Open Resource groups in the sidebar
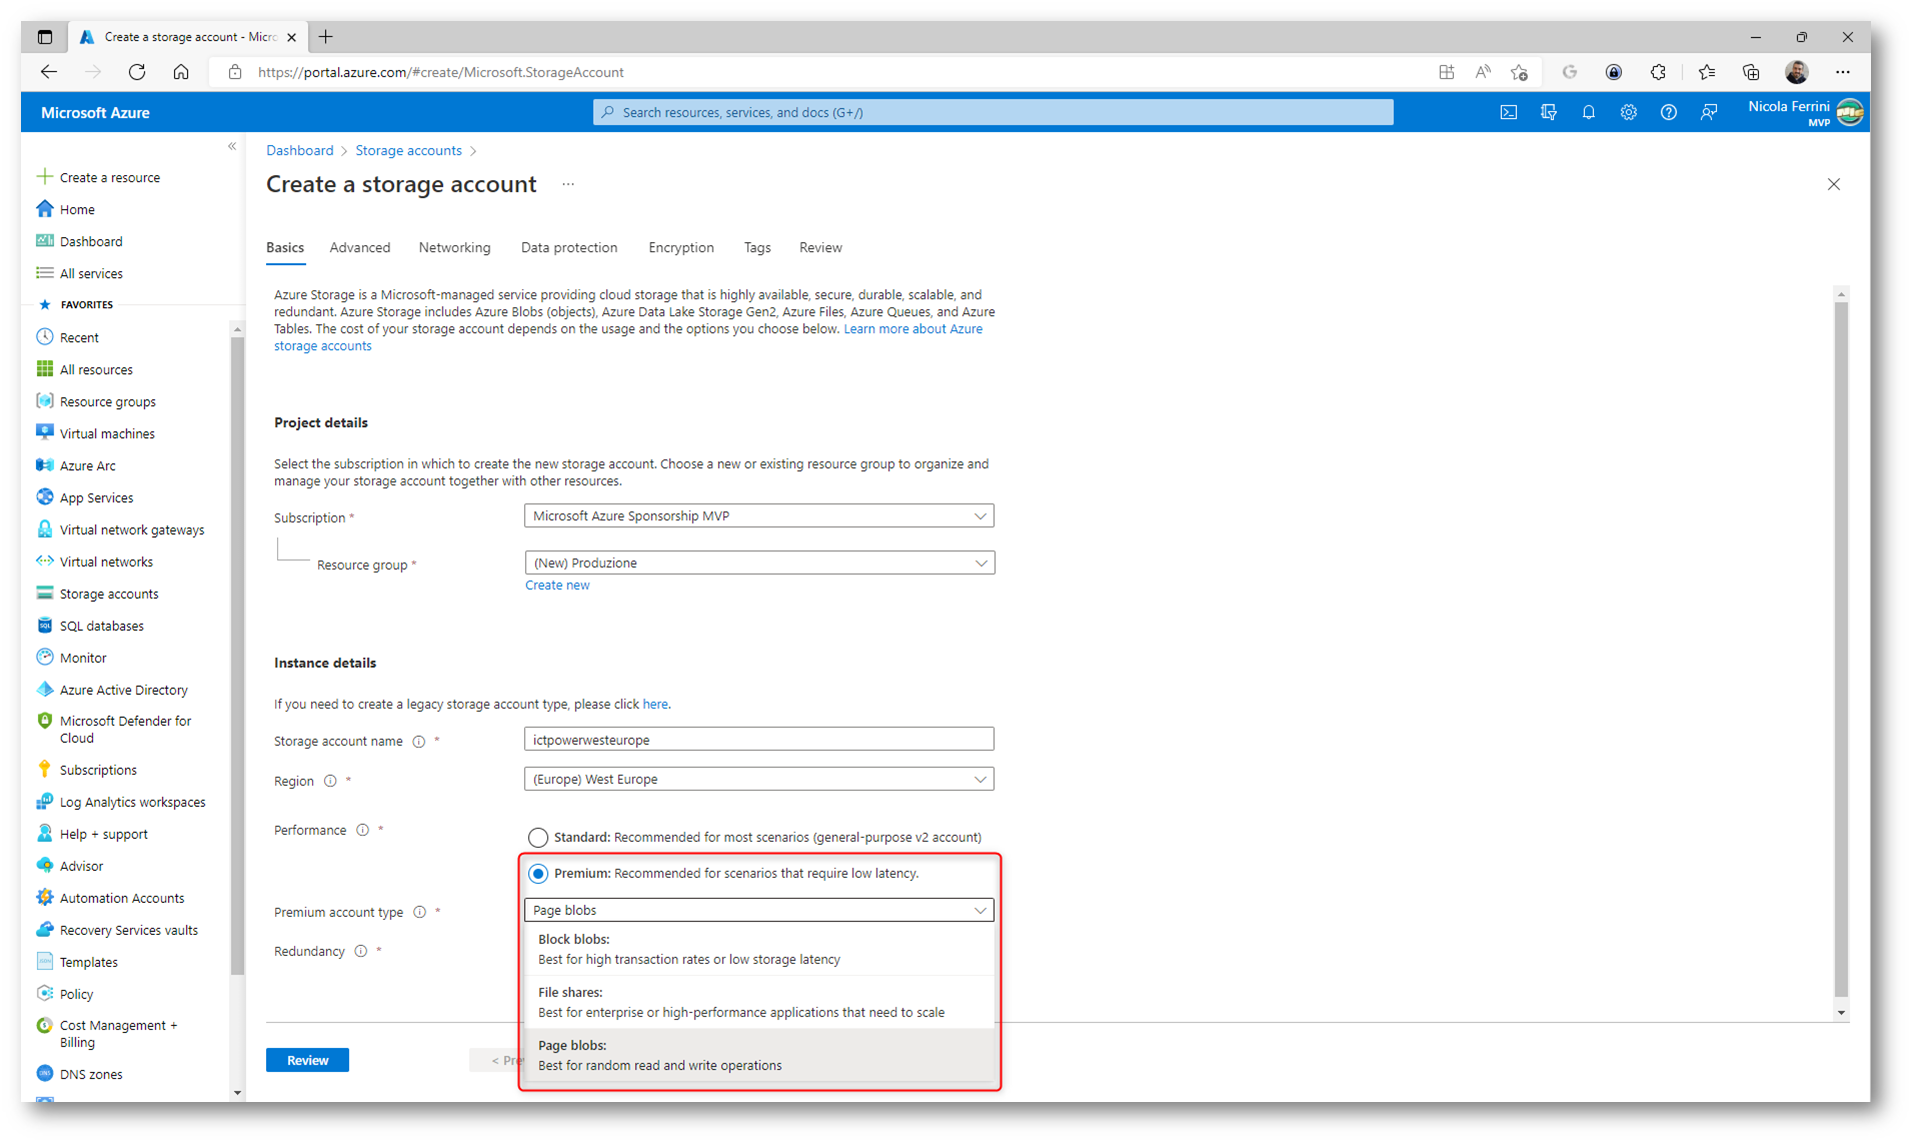Viewport: 1913px width, 1144px height. [x=107, y=401]
